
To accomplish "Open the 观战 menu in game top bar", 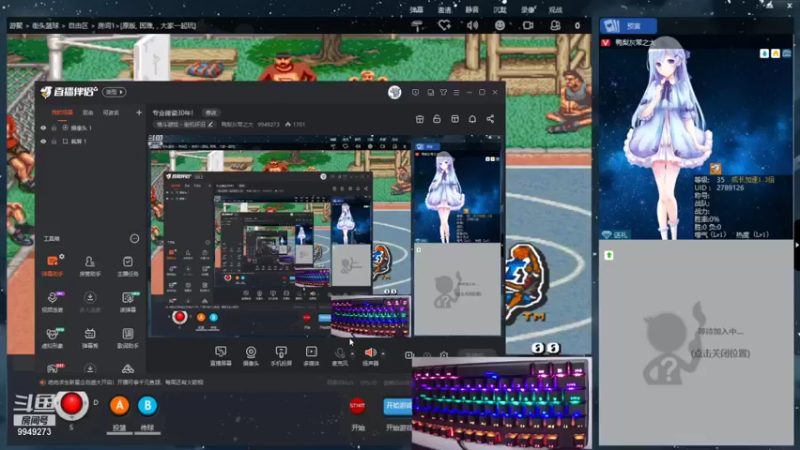I will click(x=555, y=10).
